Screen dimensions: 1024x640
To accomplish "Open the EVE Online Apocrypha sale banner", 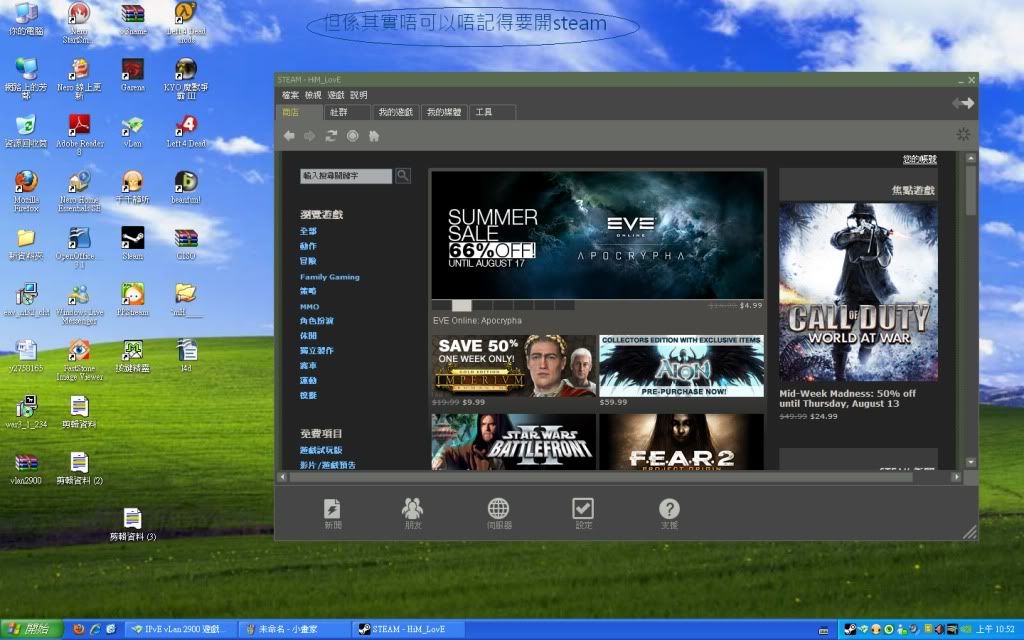I will click(598, 234).
